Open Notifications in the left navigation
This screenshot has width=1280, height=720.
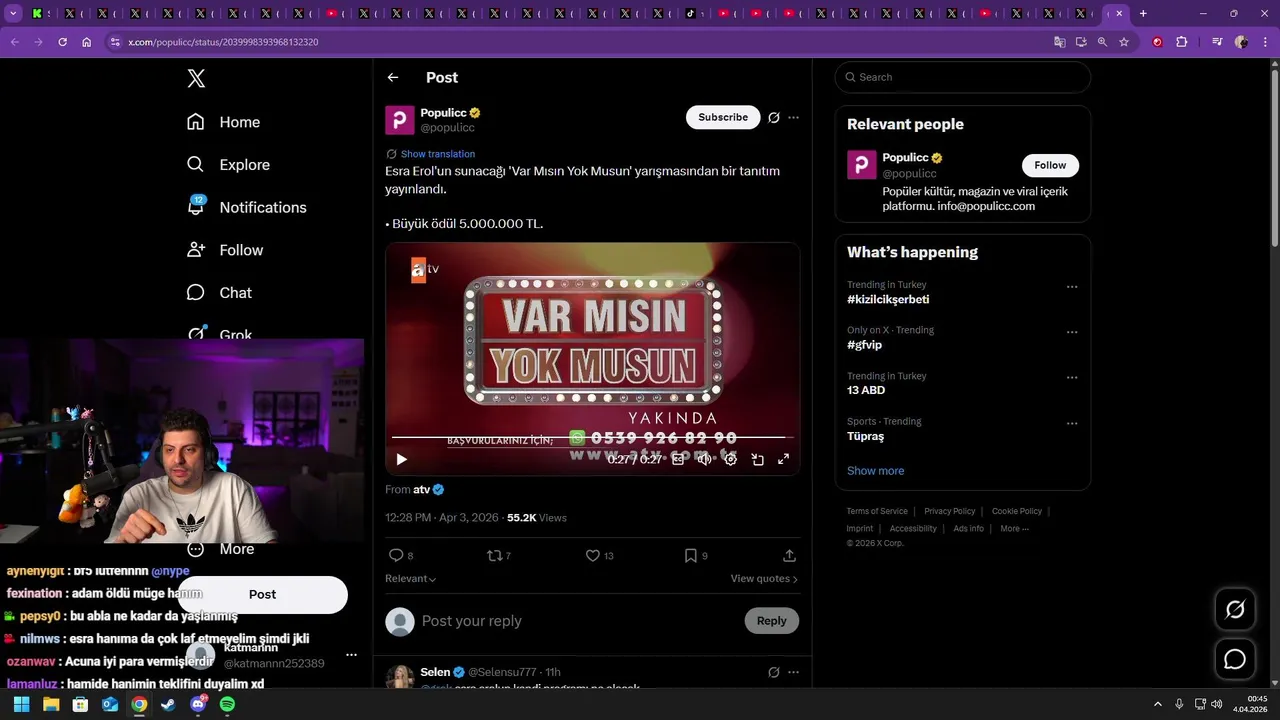coord(246,207)
